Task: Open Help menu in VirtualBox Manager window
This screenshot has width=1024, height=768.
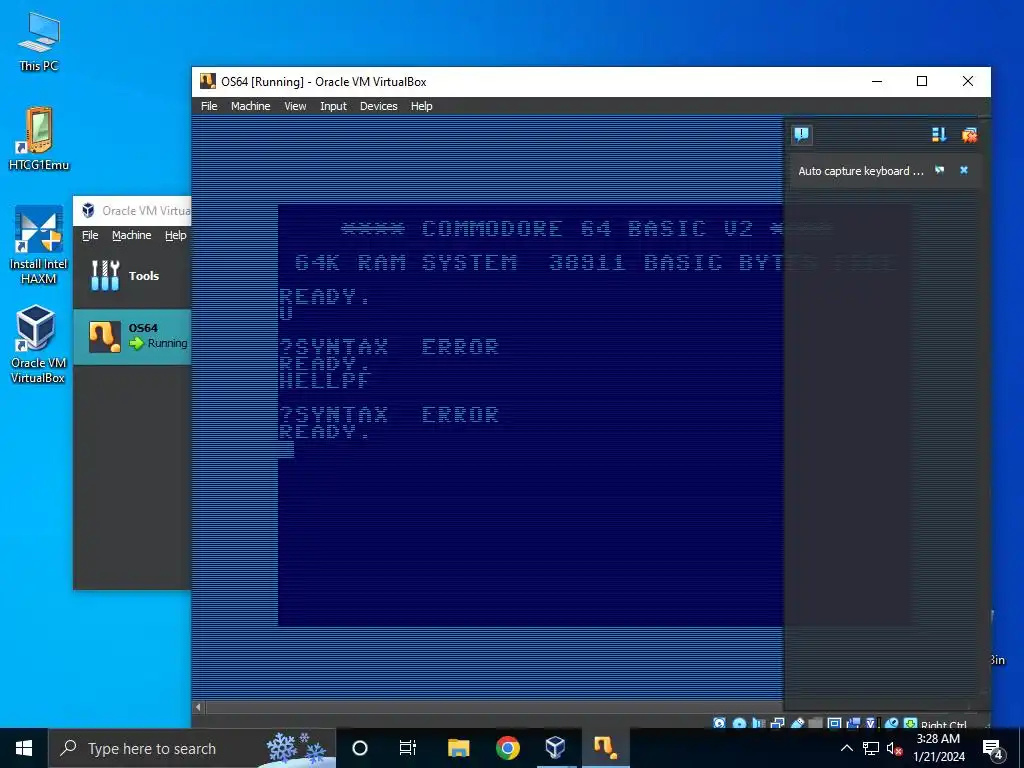Action: 175,235
